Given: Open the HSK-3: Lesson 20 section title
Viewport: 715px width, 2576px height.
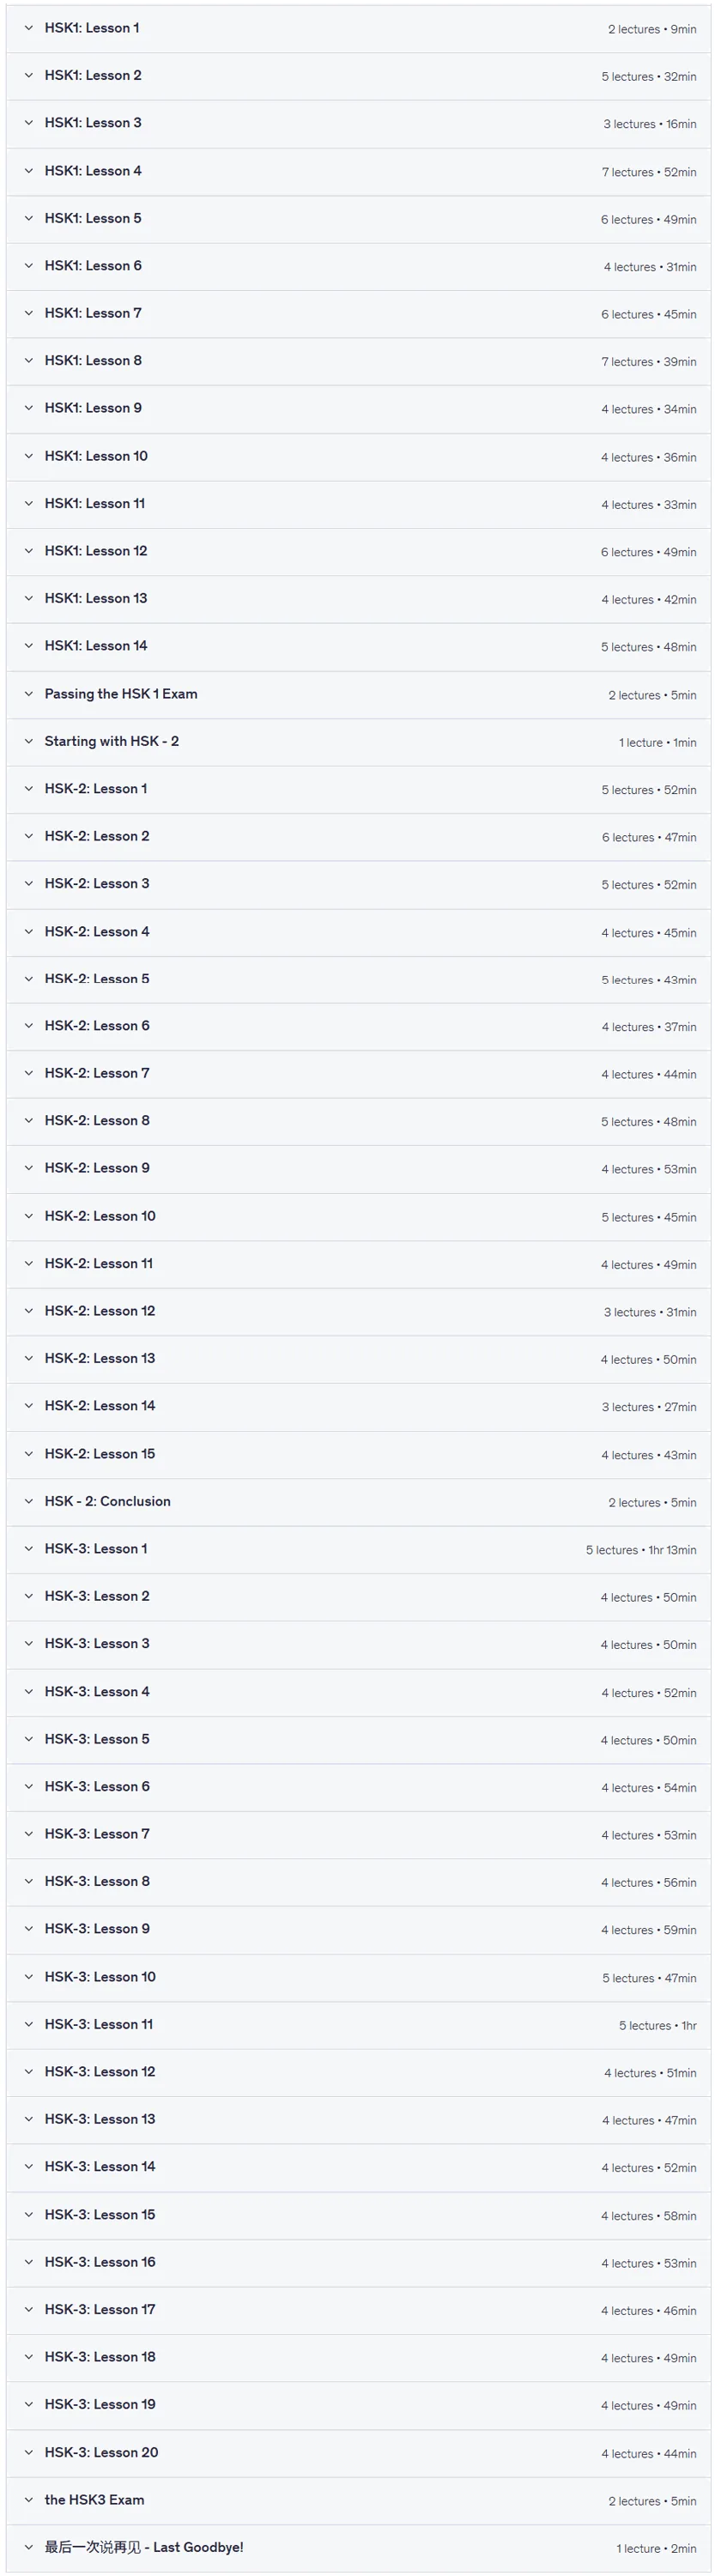Looking at the screenshot, I should pos(101,2452).
